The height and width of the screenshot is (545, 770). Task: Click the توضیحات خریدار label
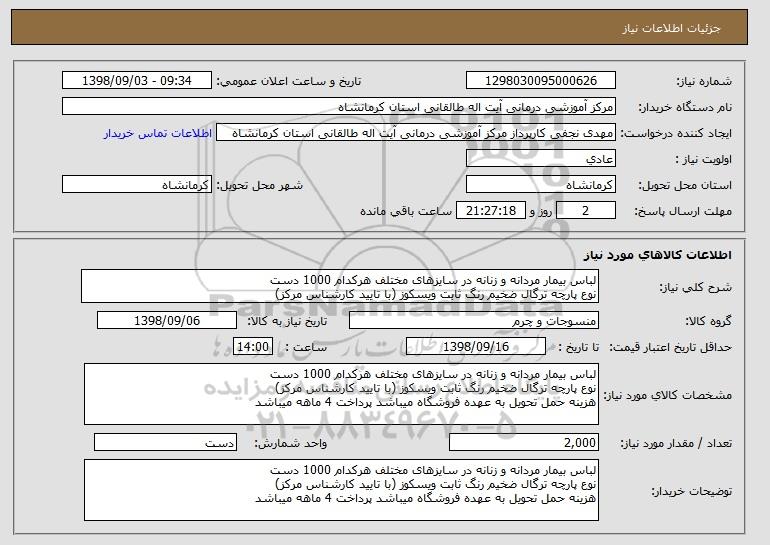click(691, 491)
